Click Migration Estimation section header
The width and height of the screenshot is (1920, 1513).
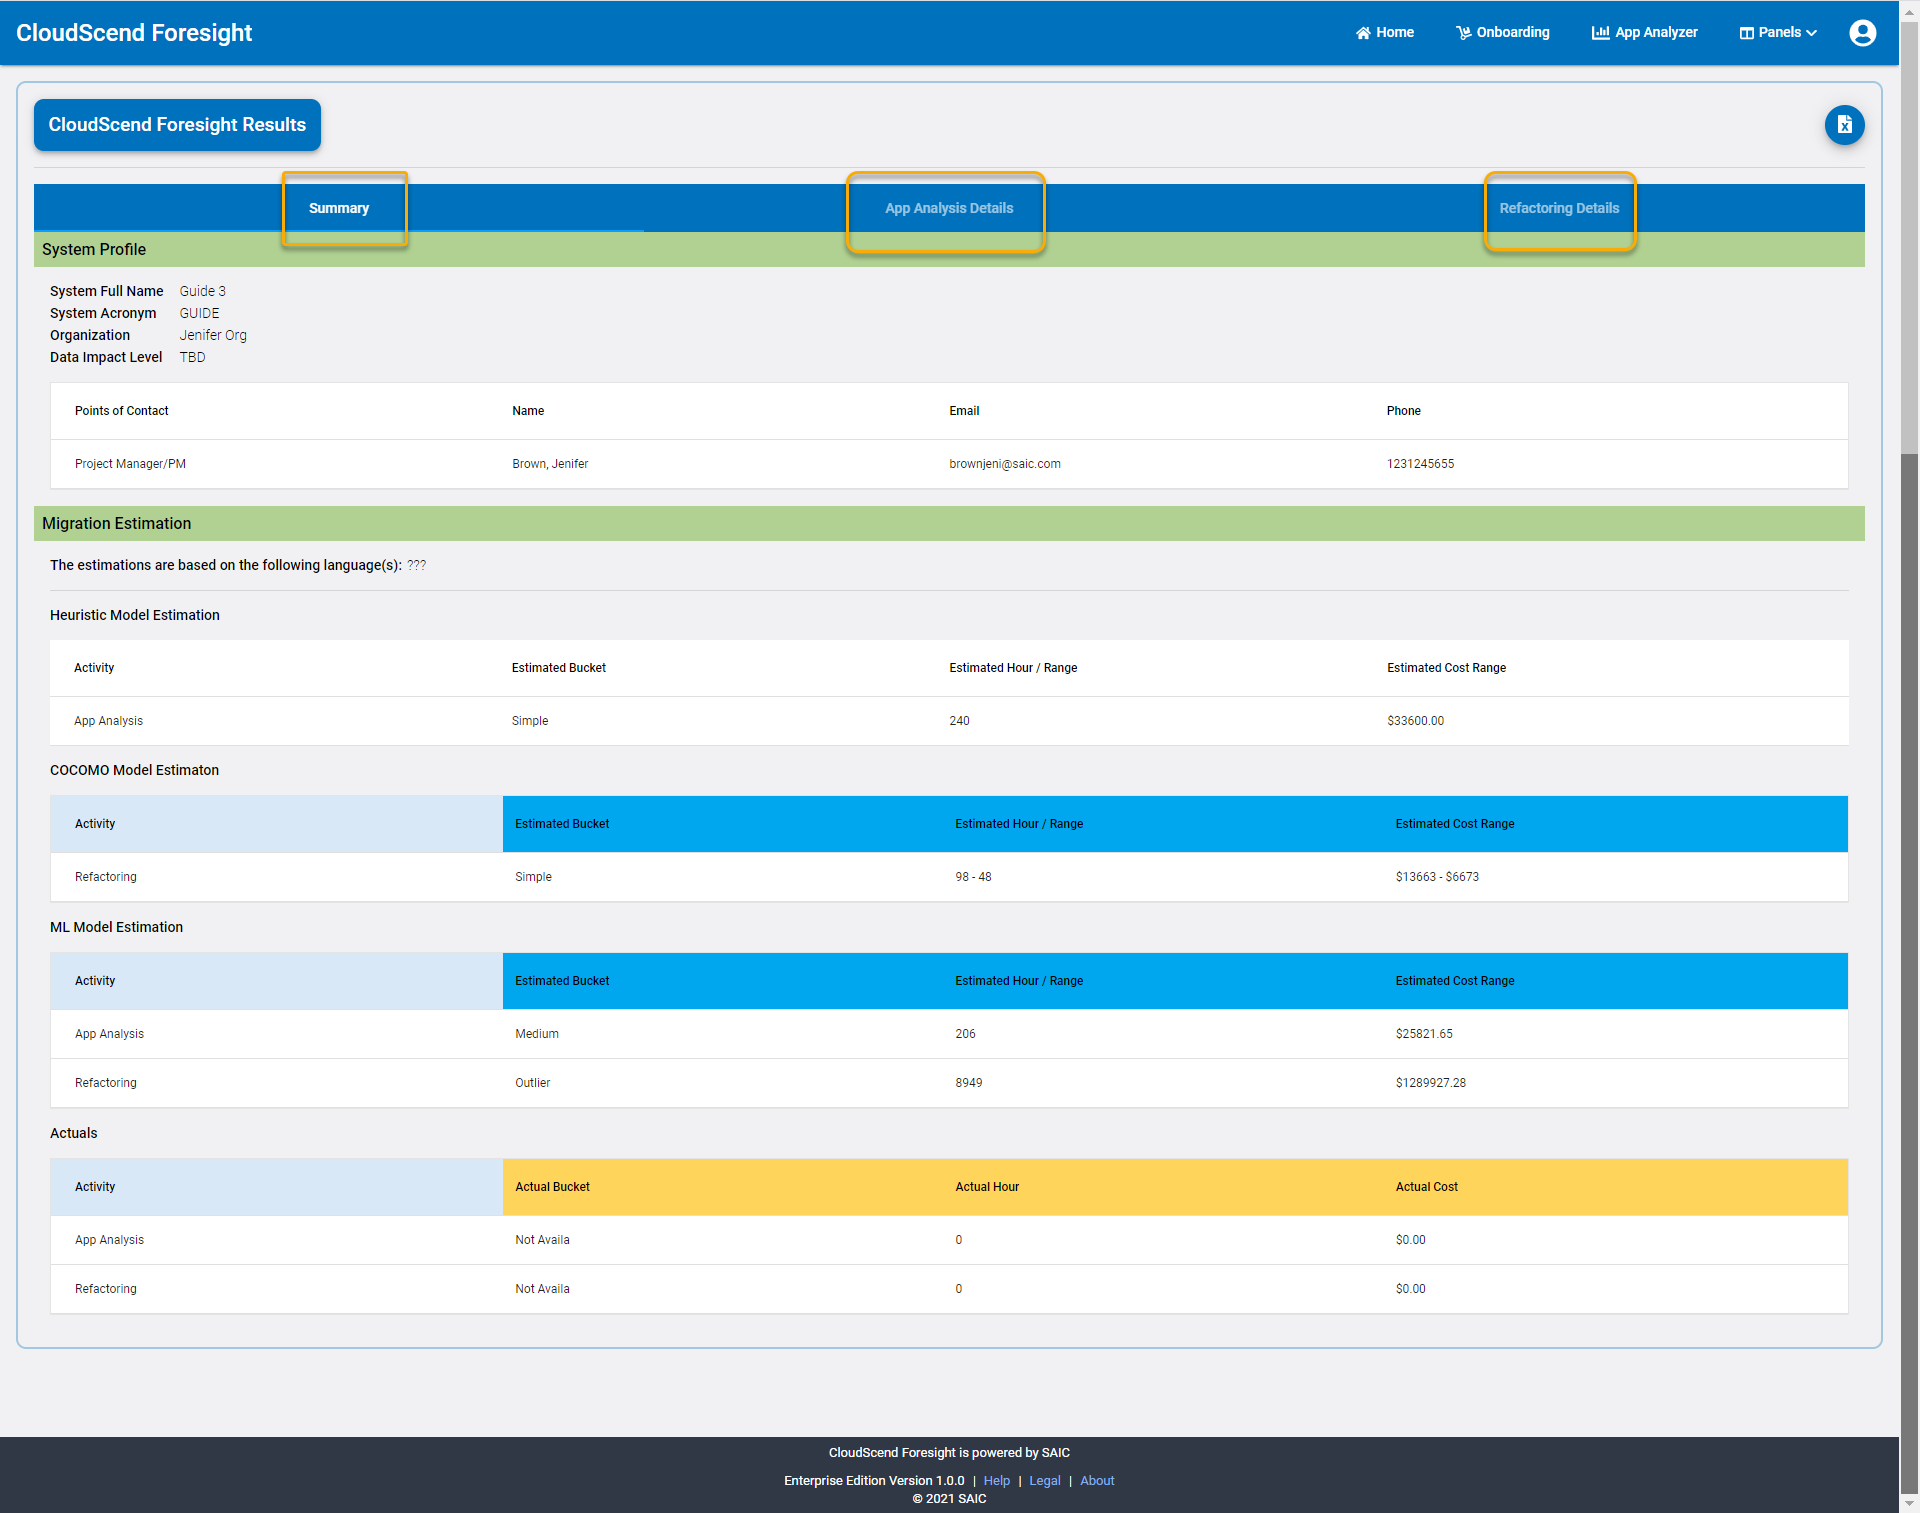point(949,524)
